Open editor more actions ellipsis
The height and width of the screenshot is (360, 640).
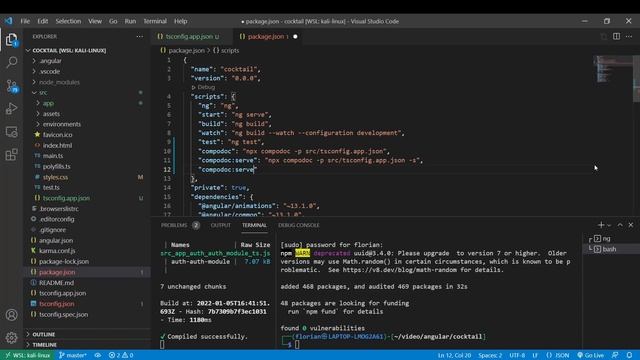pyautogui.click(x=629, y=36)
